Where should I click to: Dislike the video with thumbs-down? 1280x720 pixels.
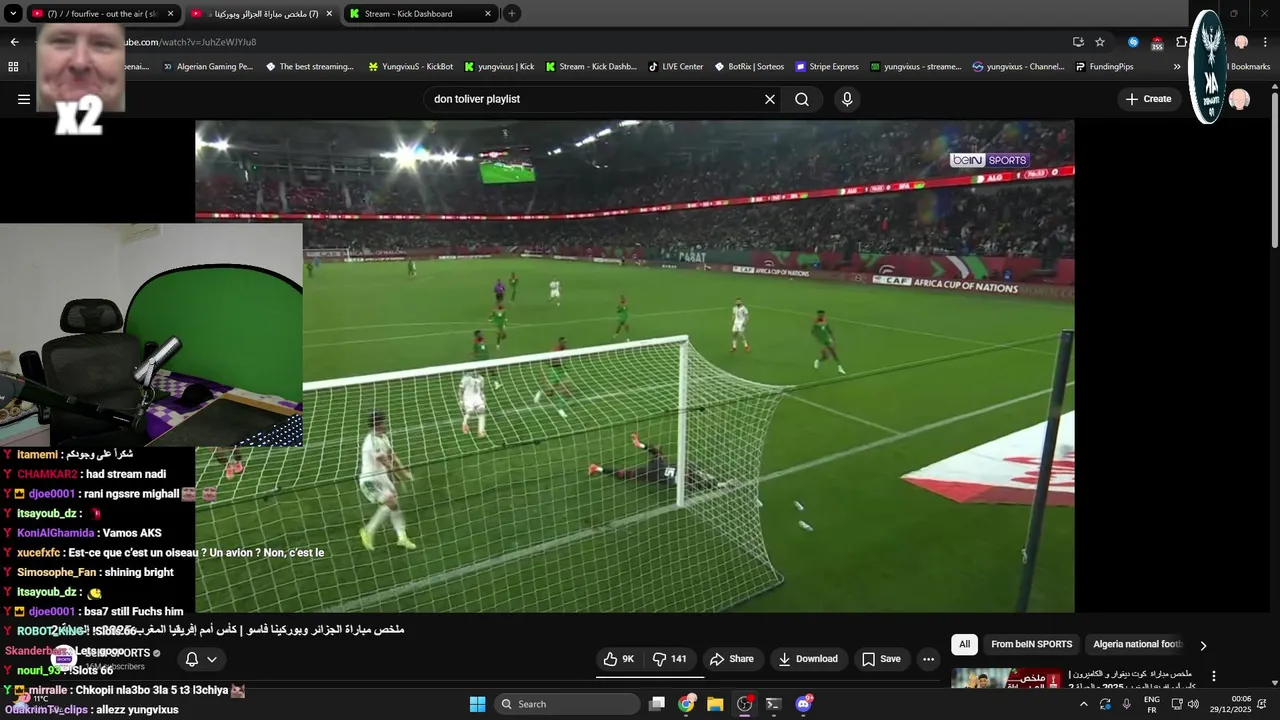(x=670, y=659)
